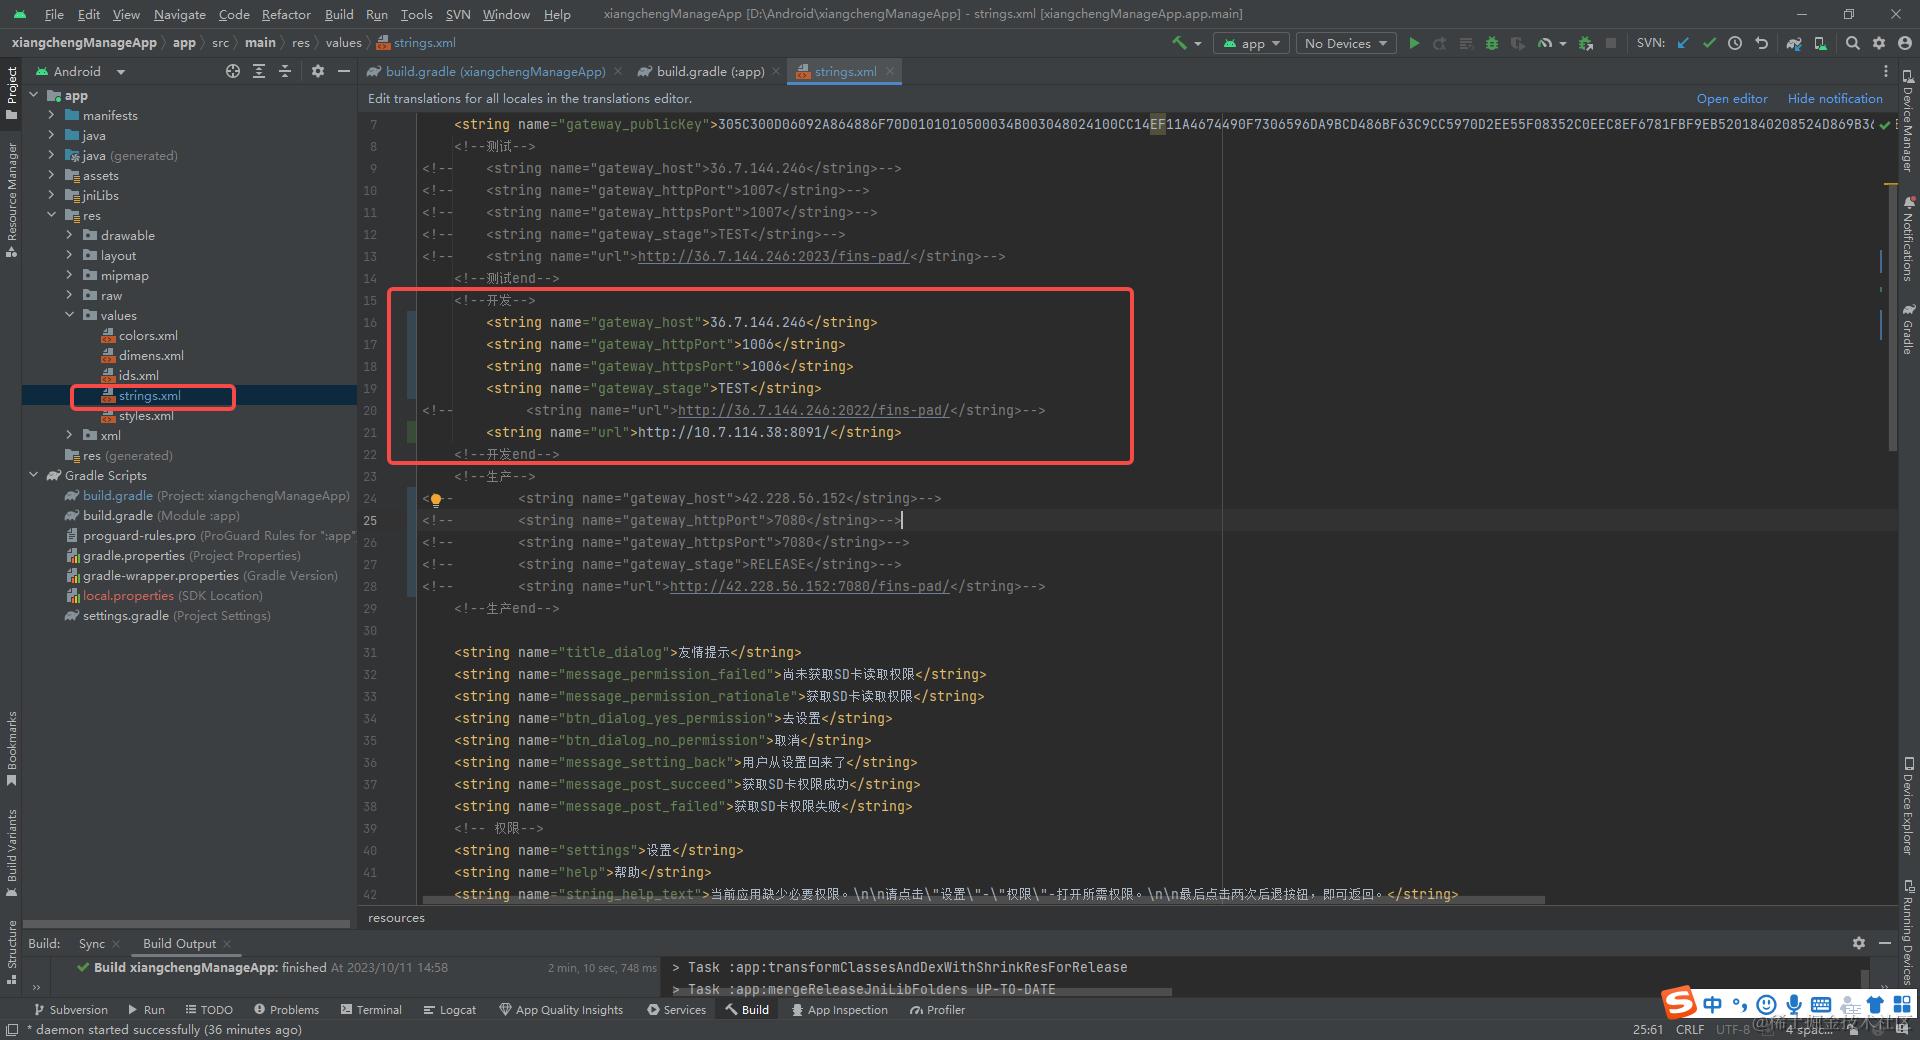Click Hide notification link
Screen dimensions: 1920x1040
(1835, 98)
